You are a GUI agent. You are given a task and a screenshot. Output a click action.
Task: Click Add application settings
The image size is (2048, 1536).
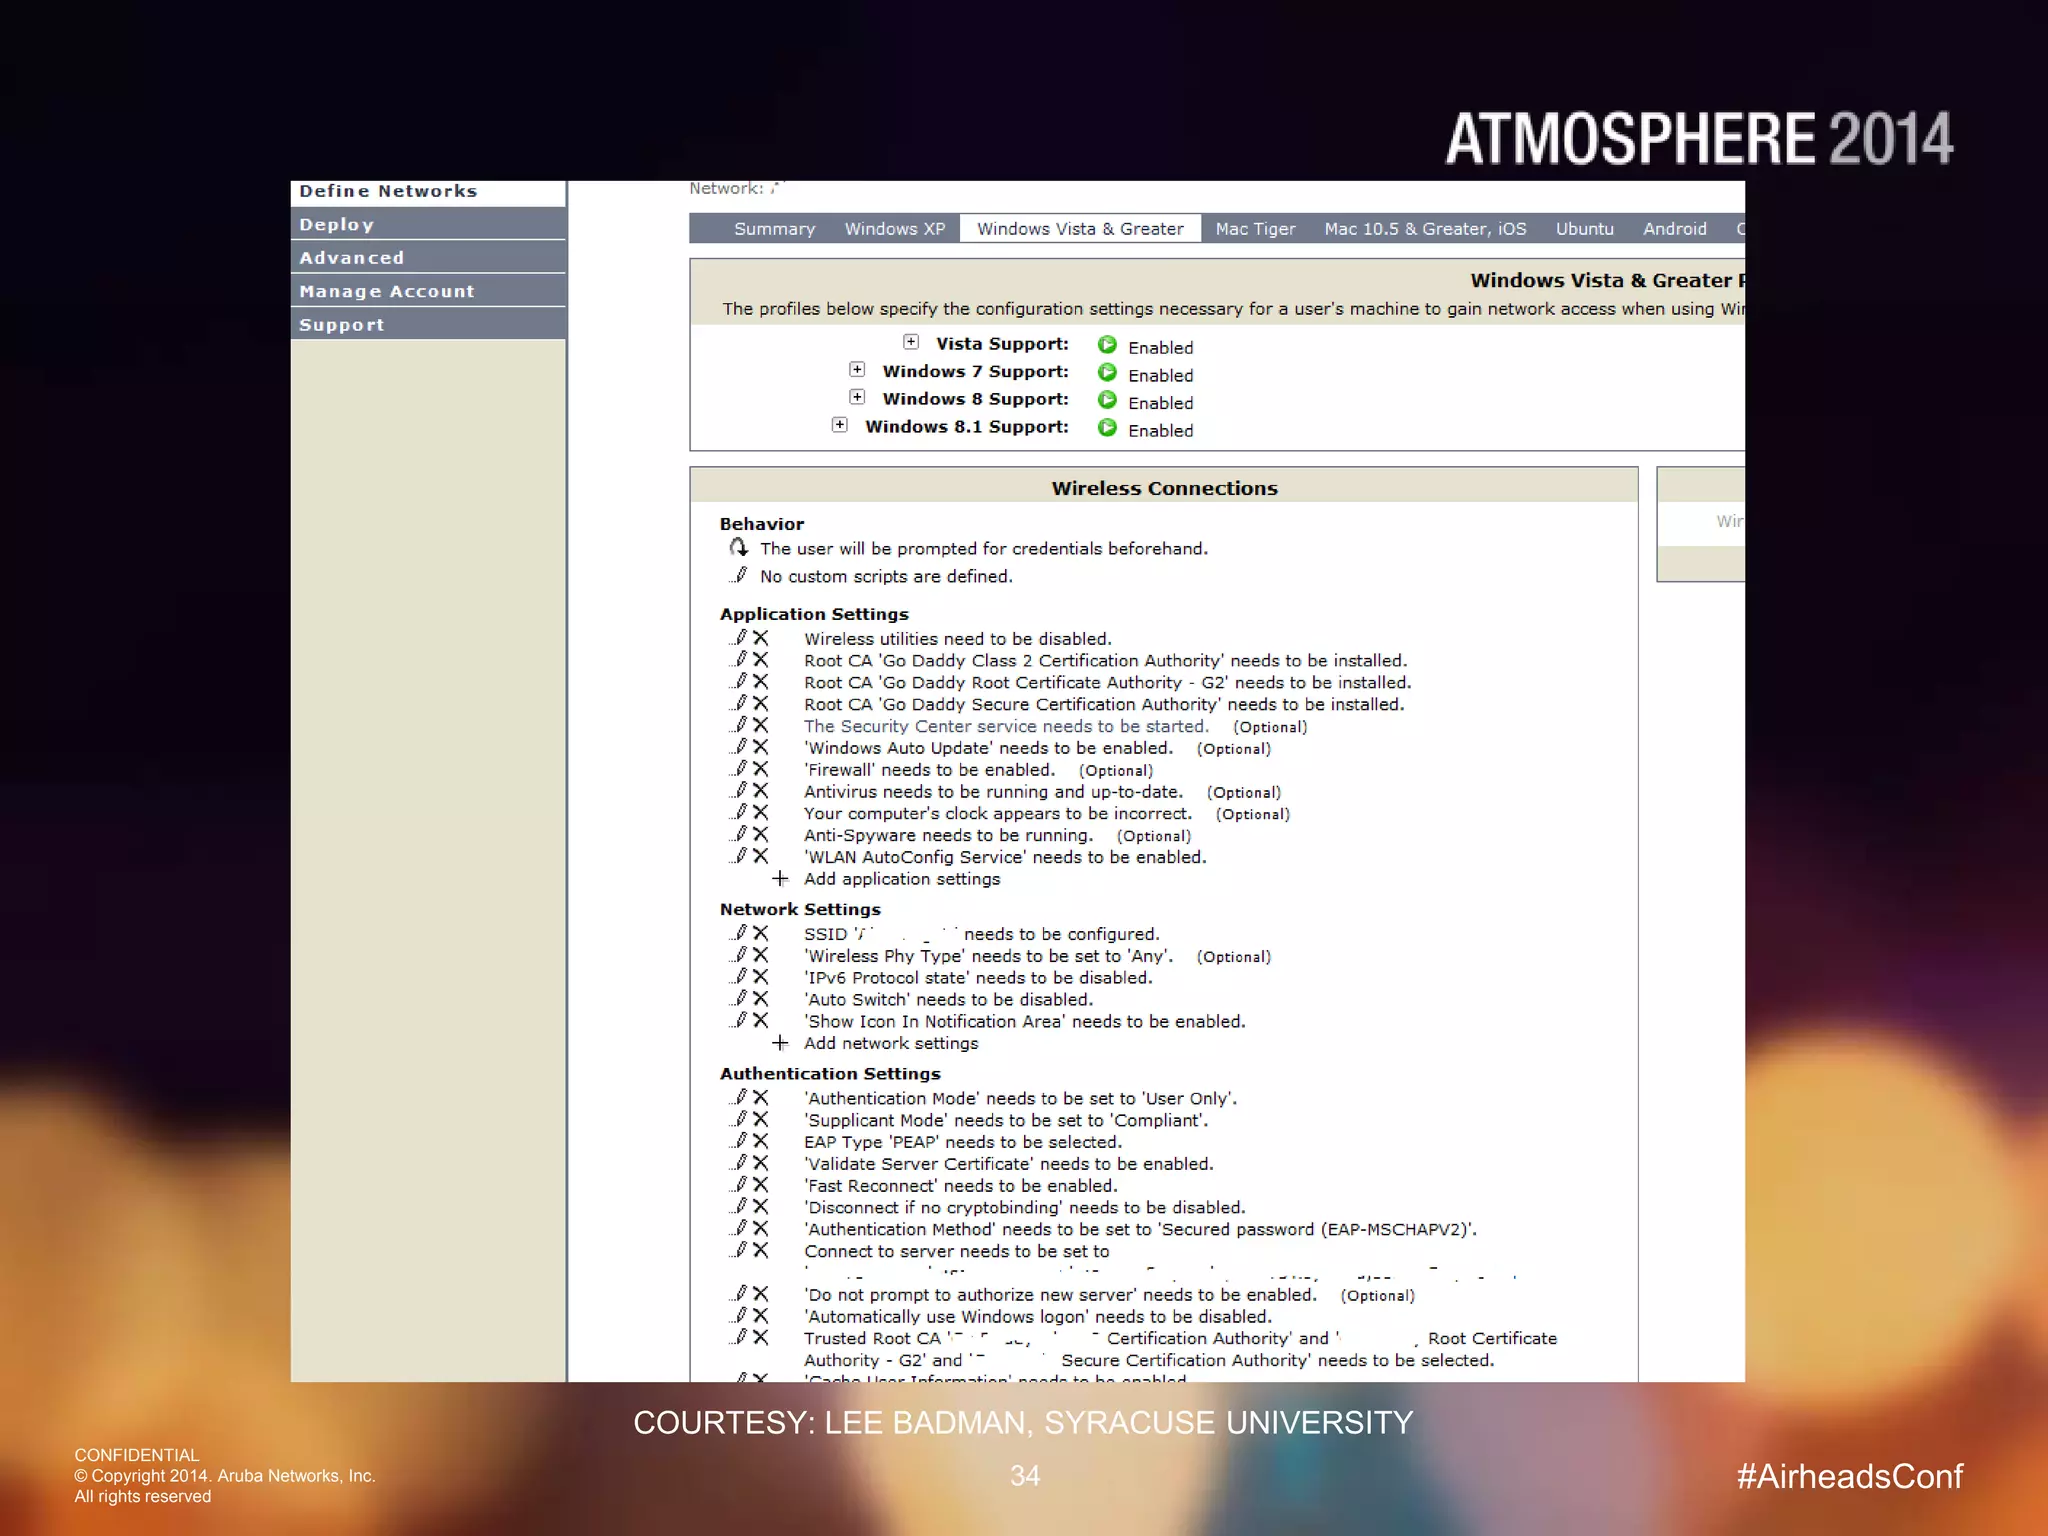tap(901, 879)
